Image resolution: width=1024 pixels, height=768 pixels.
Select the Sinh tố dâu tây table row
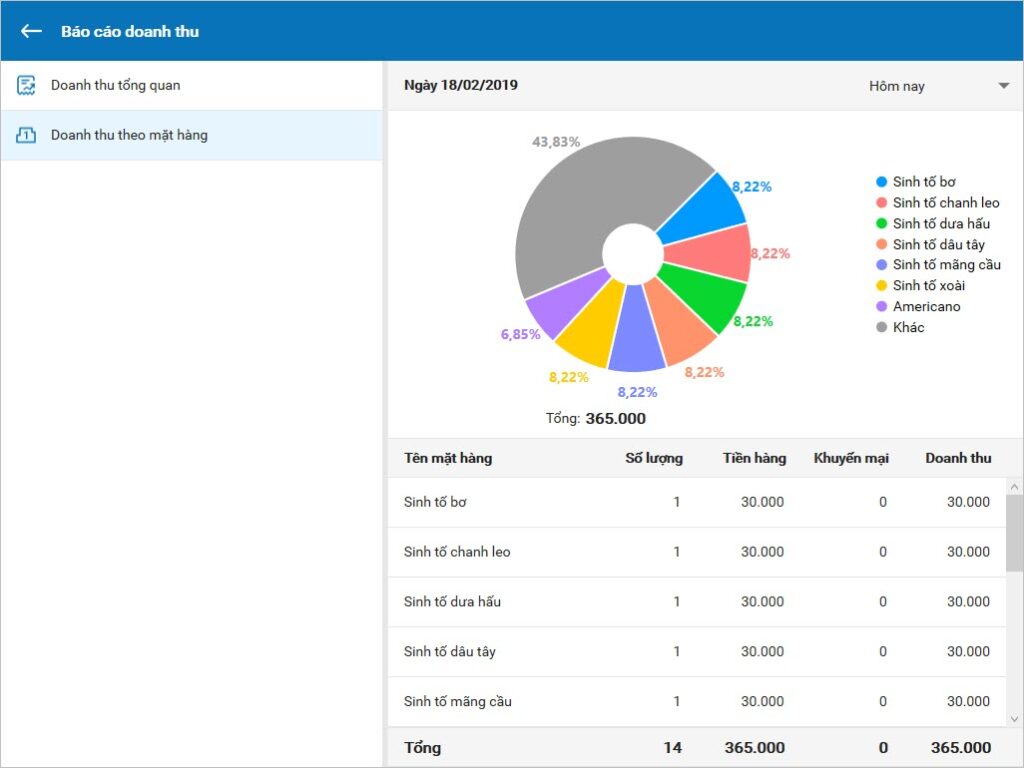pyautogui.click(x=697, y=651)
